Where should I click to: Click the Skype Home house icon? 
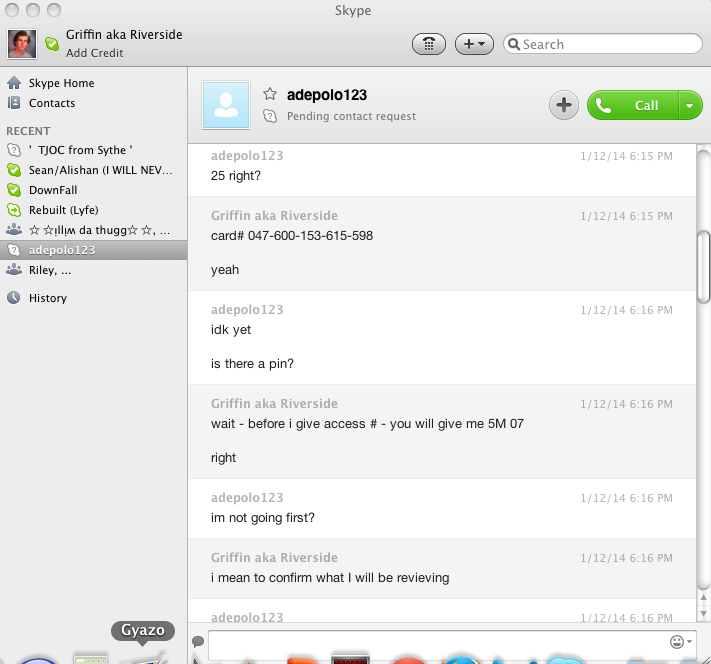(14, 83)
